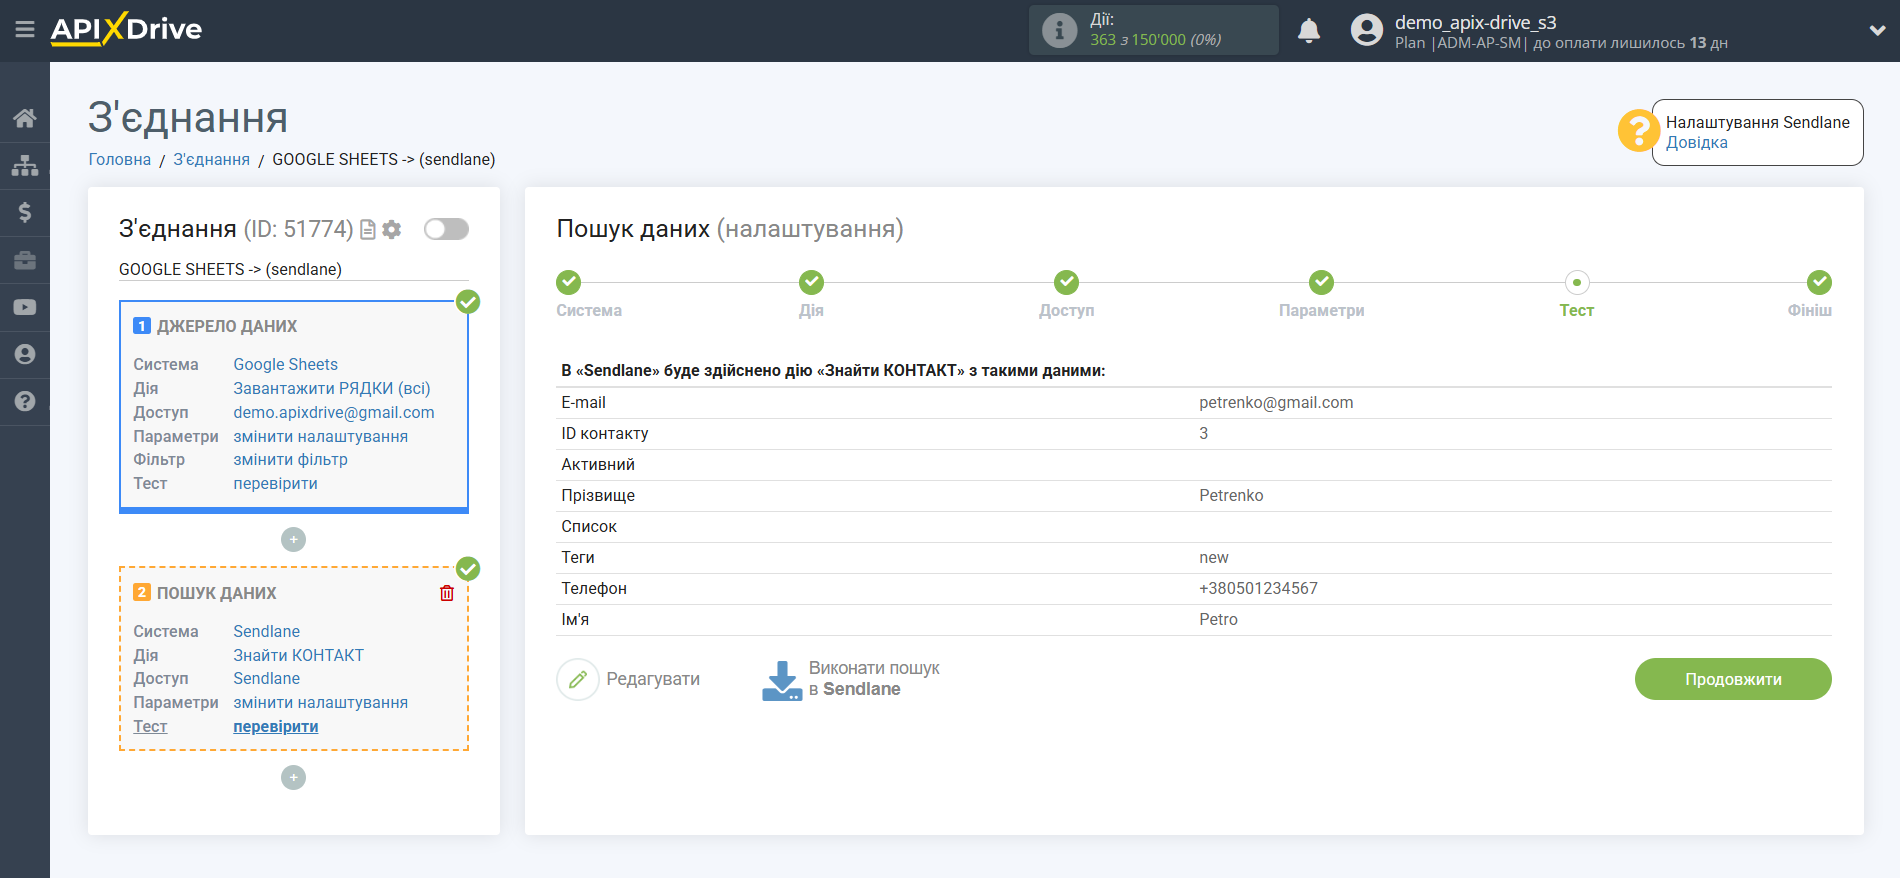The width and height of the screenshot is (1900, 878).
Task: Click перевірити in the data source block
Action: [x=276, y=484]
